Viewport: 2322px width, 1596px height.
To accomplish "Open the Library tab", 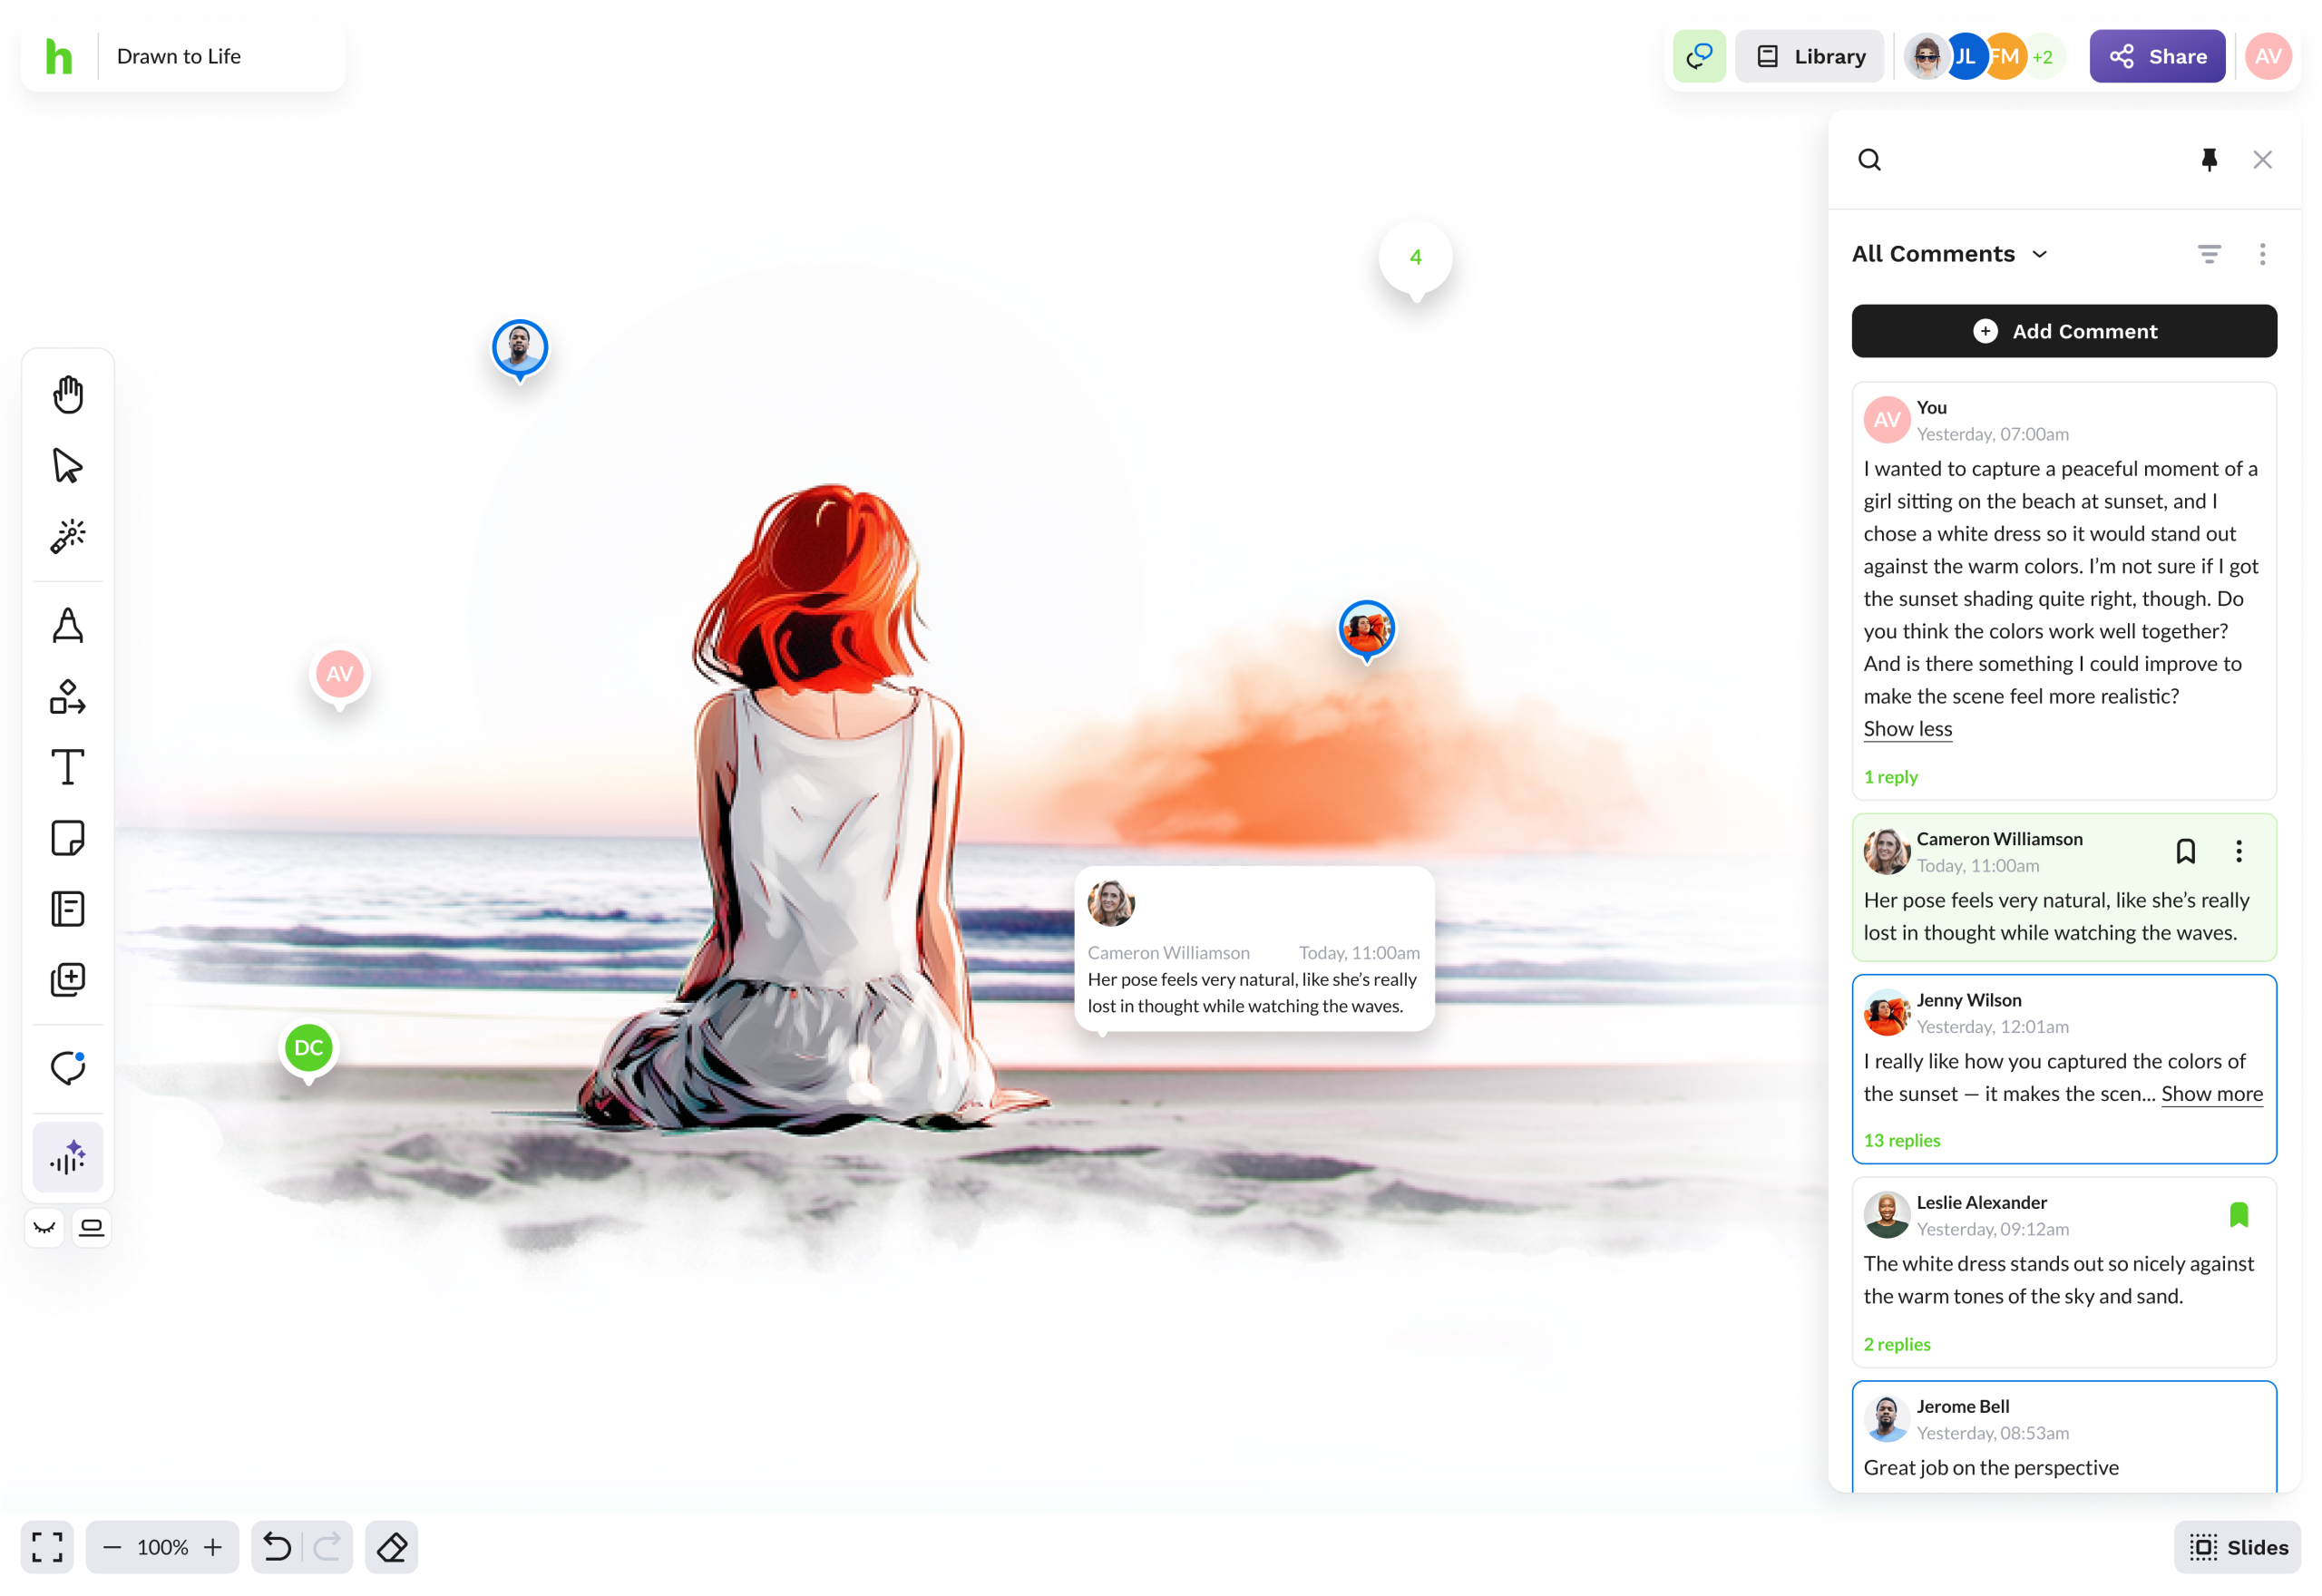I will (x=1809, y=56).
